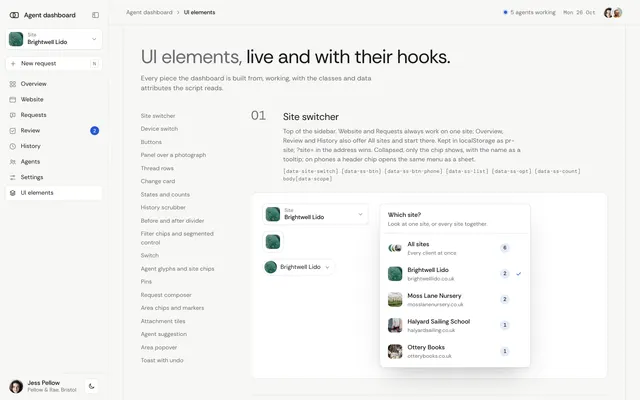
Task: Open Agents in the sidebar
Action: [54, 162]
